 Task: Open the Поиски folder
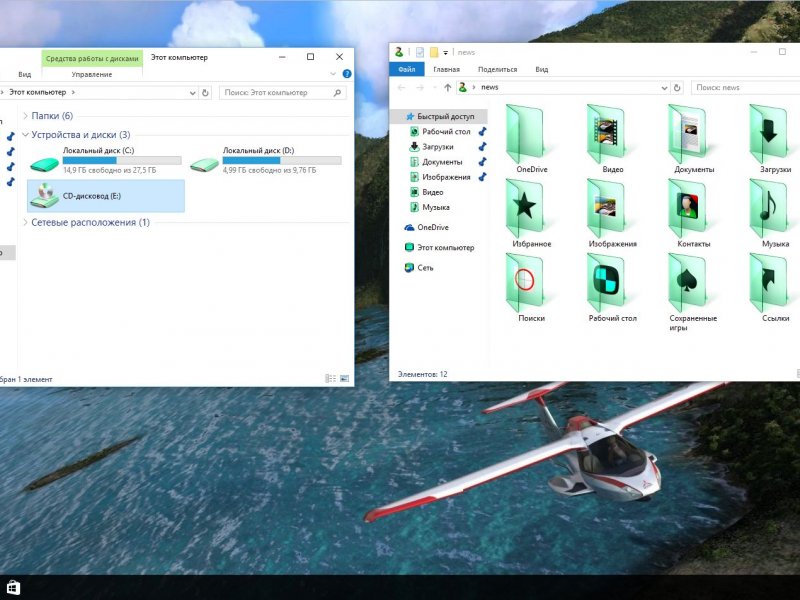(531, 288)
